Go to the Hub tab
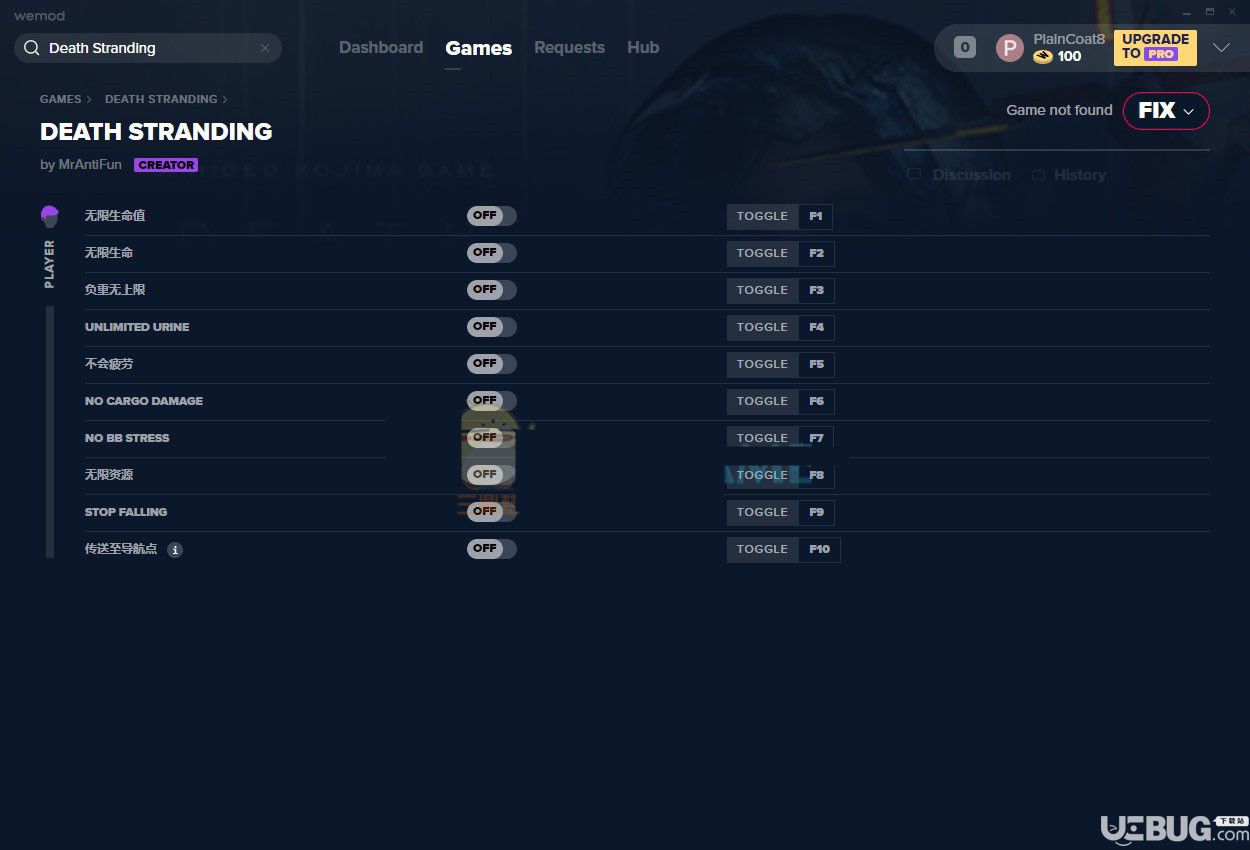The image size is (1250, 850). (643, 48)
